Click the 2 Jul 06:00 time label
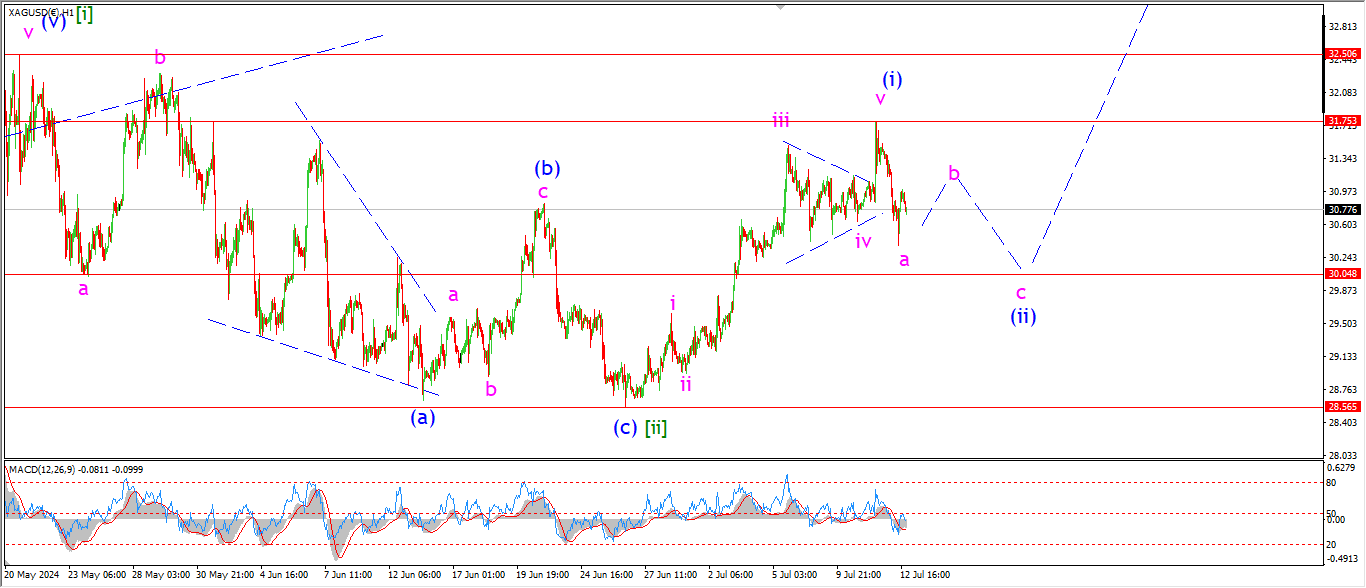1366x588 pixels. click(729, 575)
